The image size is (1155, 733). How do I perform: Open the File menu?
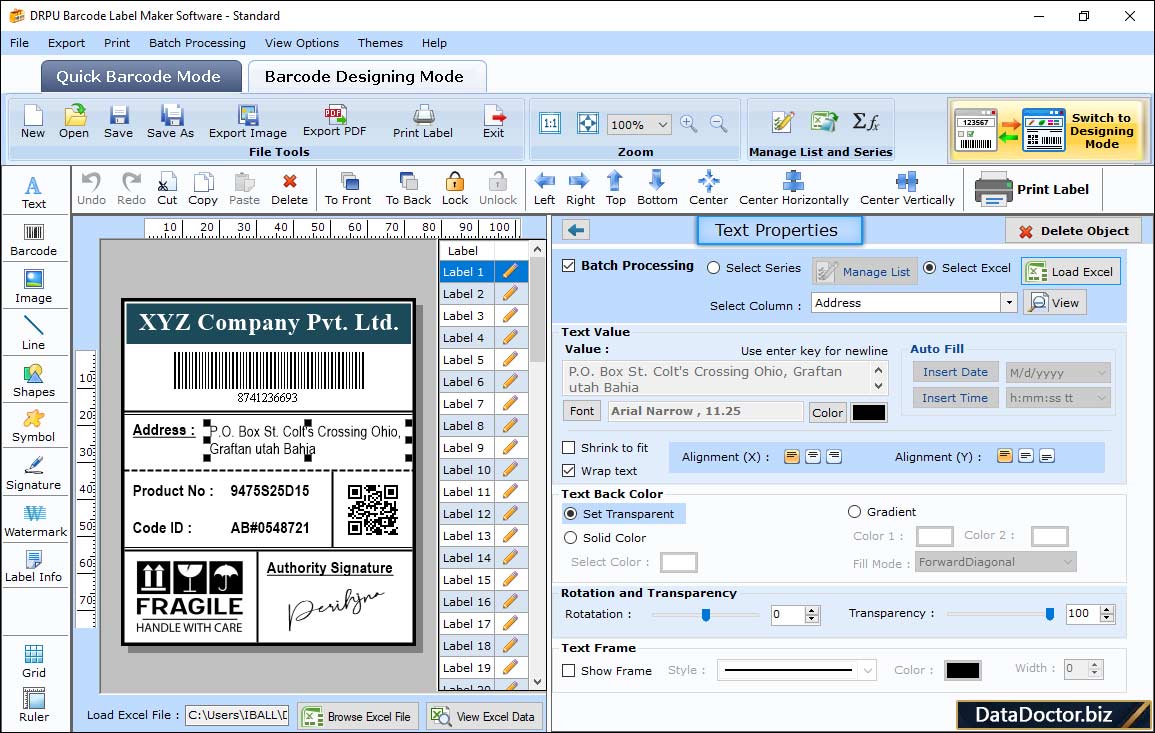19,43
